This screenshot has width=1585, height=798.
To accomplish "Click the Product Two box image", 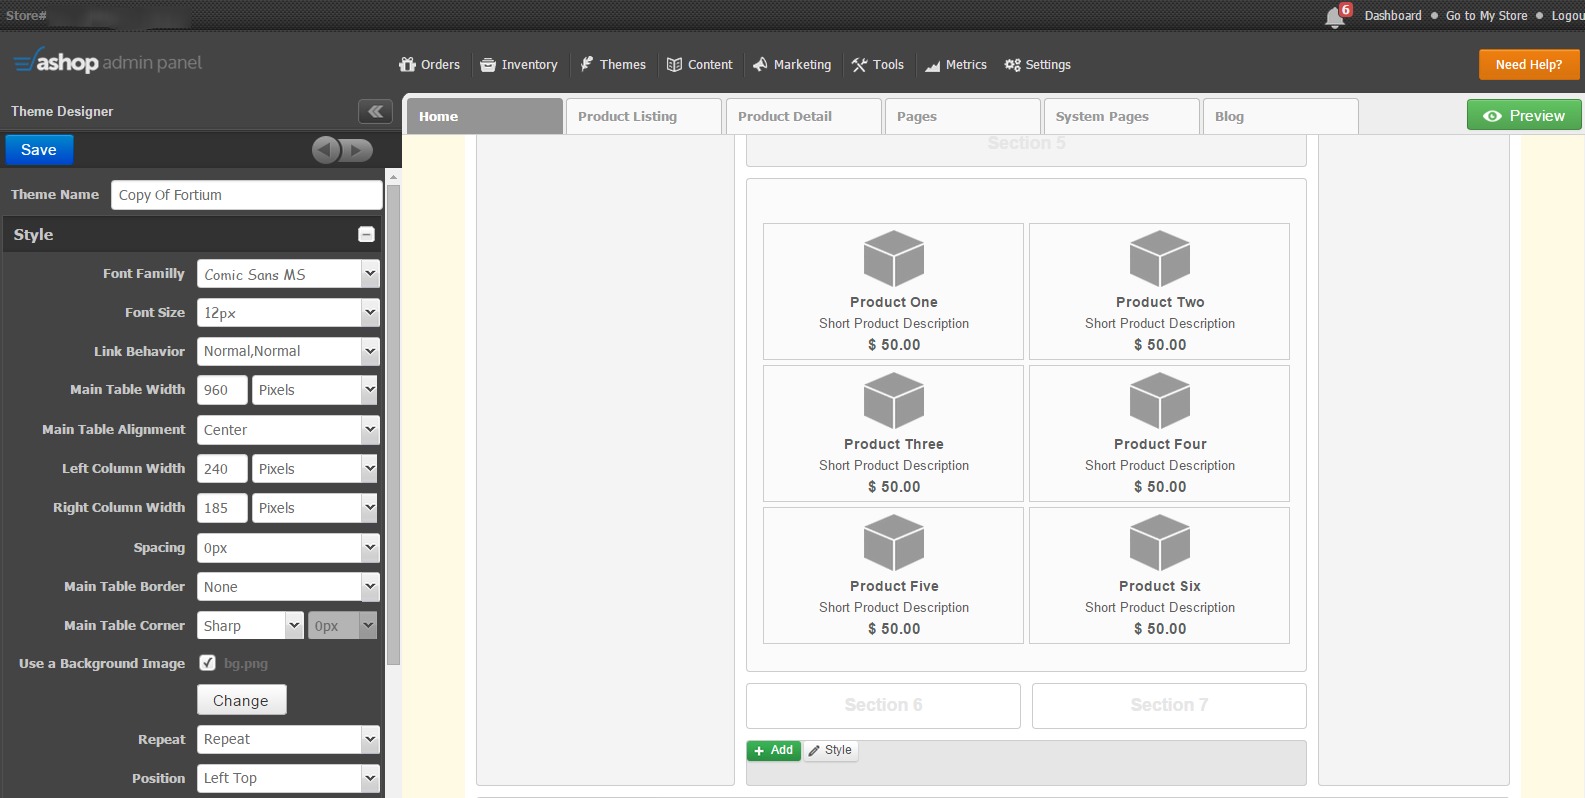I will pyautogui.click(x=1159, y=258).
